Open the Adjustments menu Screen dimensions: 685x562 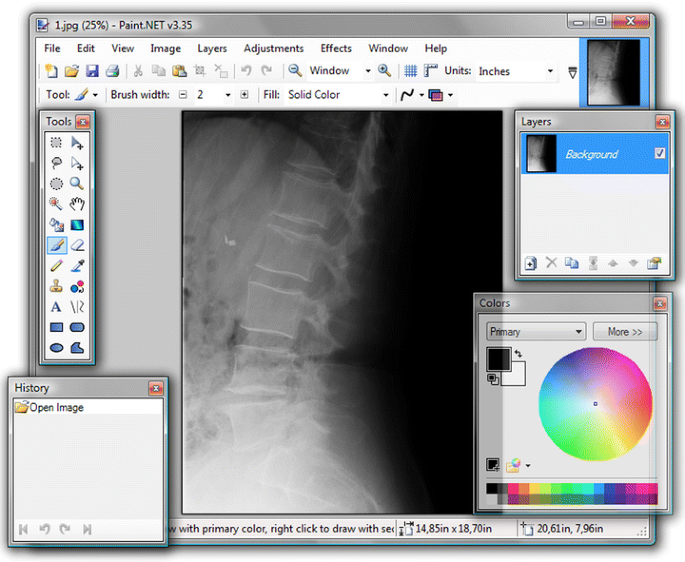(x=273, y=48)
